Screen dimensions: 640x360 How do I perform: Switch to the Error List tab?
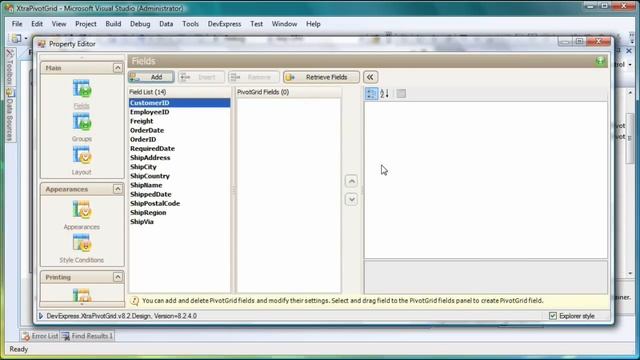(x=40, y=336)
